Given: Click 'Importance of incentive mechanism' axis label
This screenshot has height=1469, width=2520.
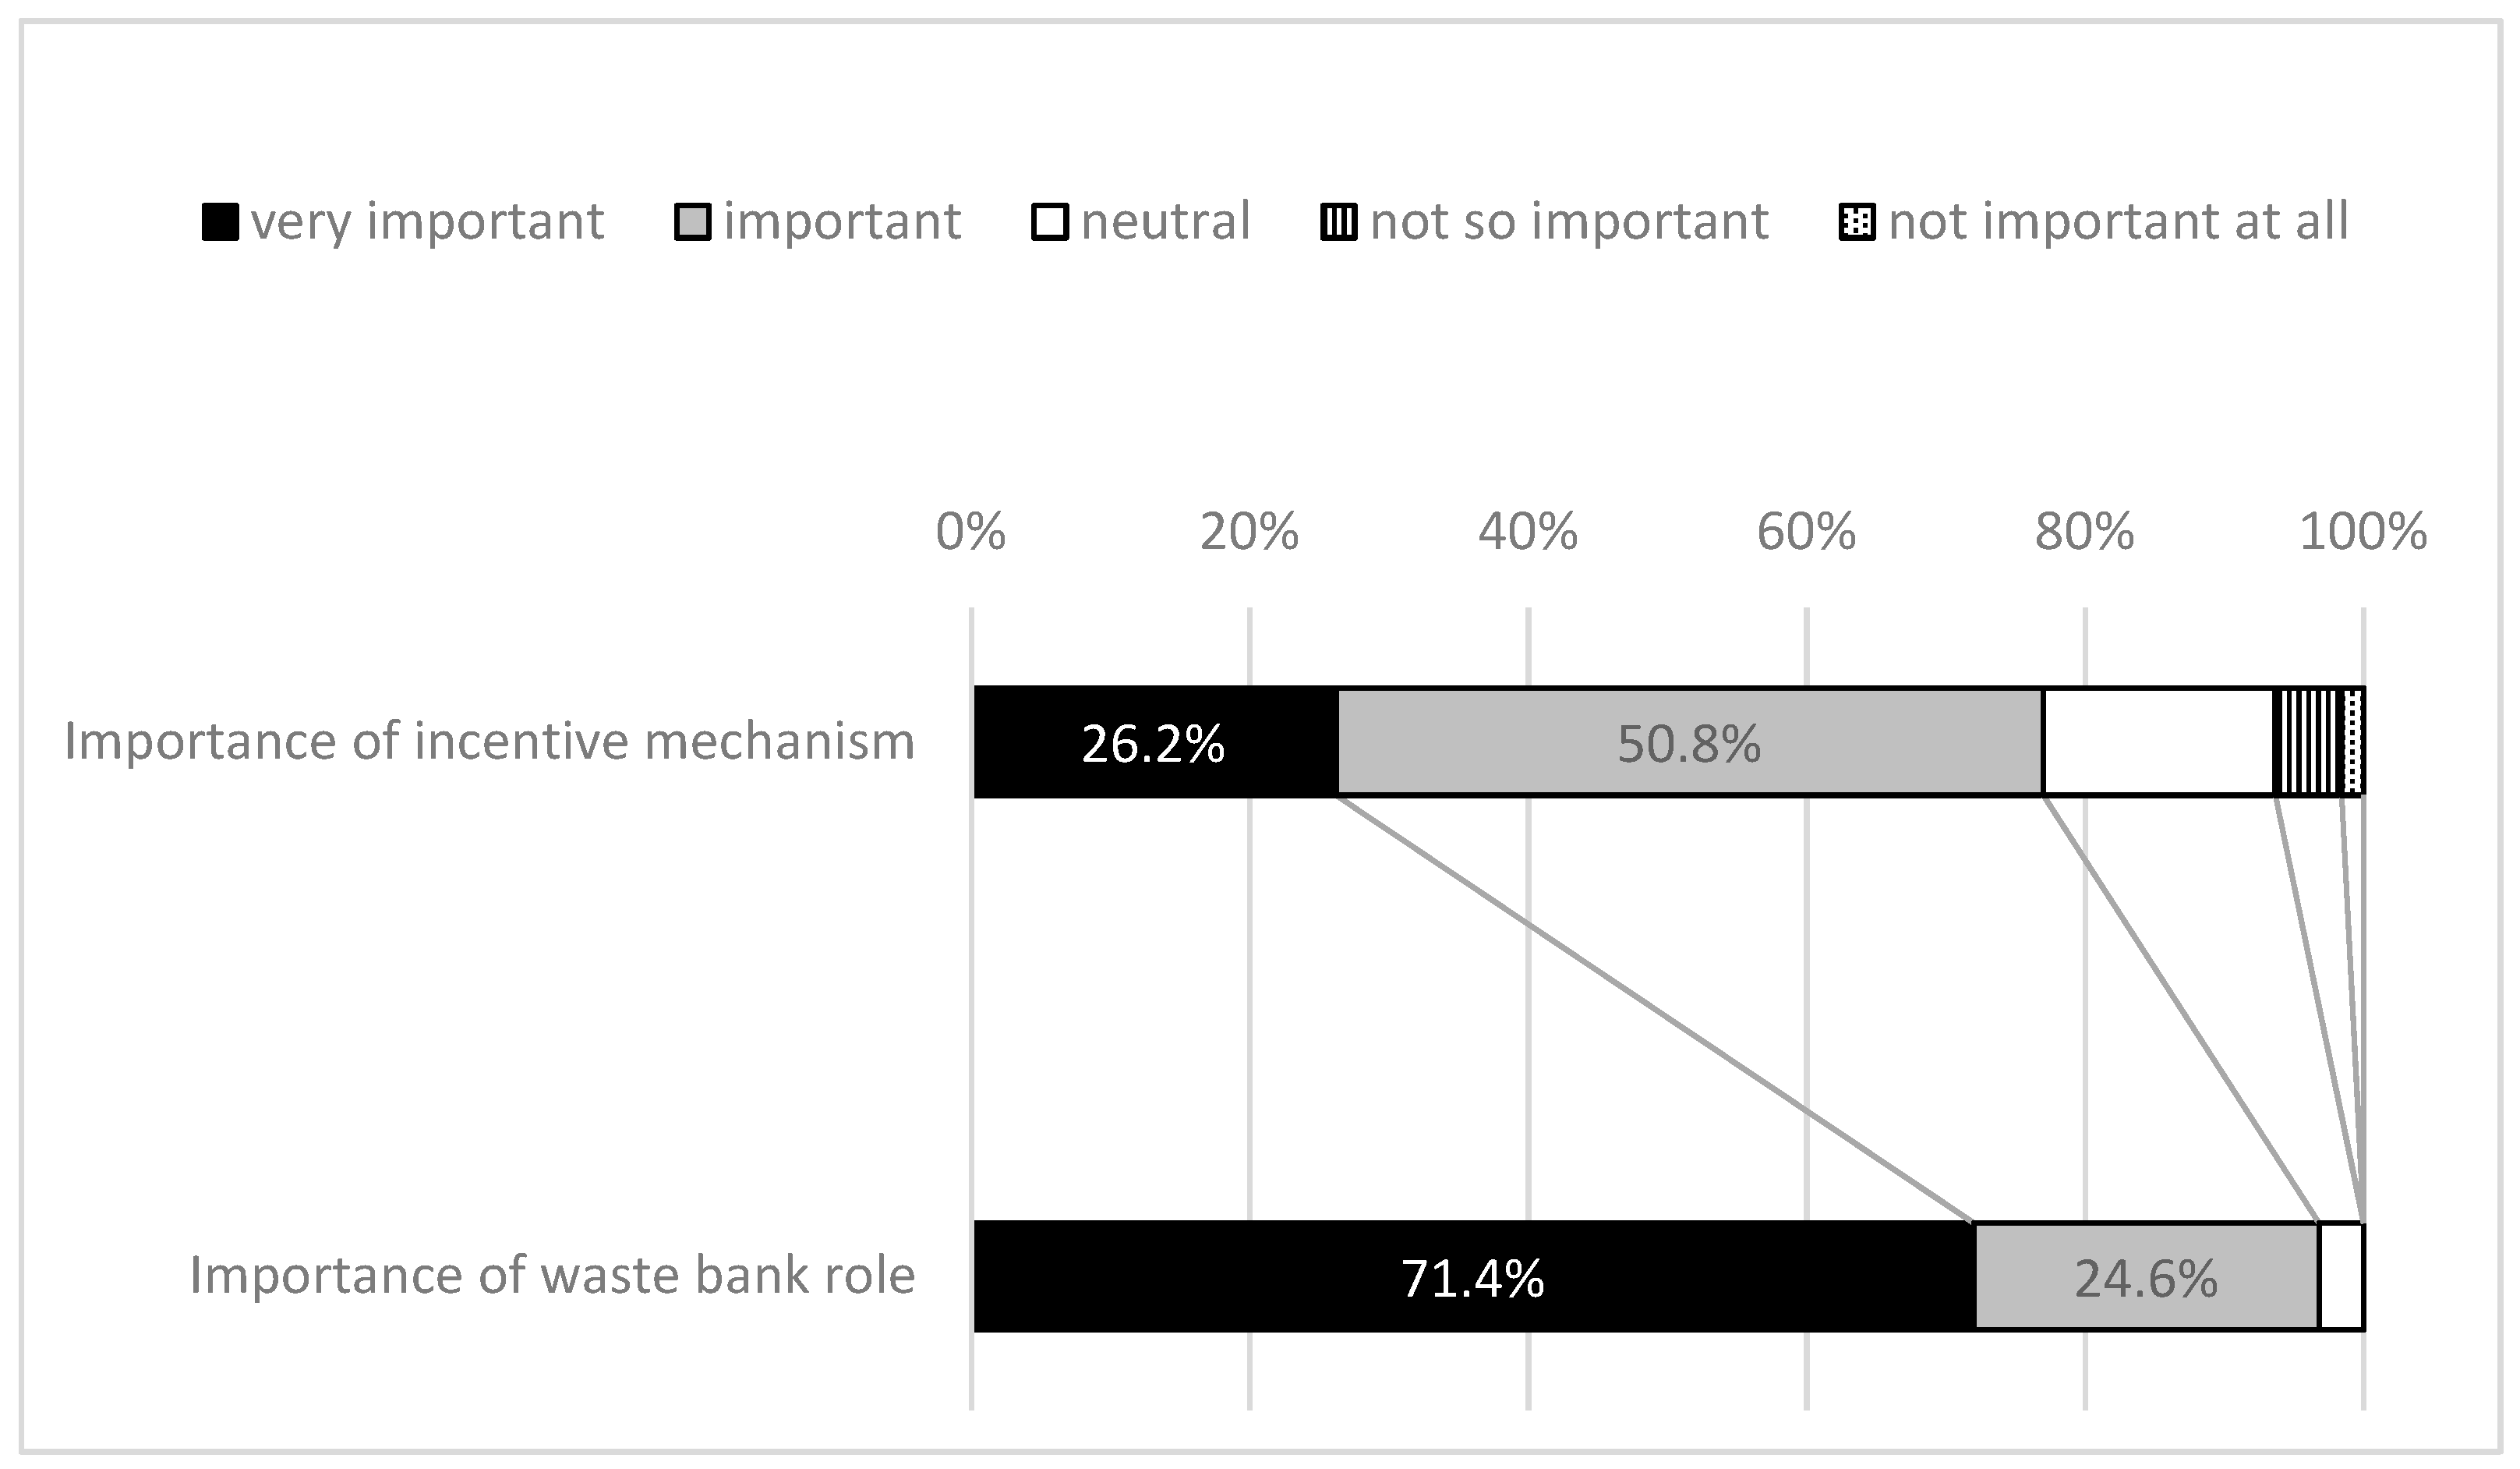Looking at the screenshot, I should [x=489, y=742].
